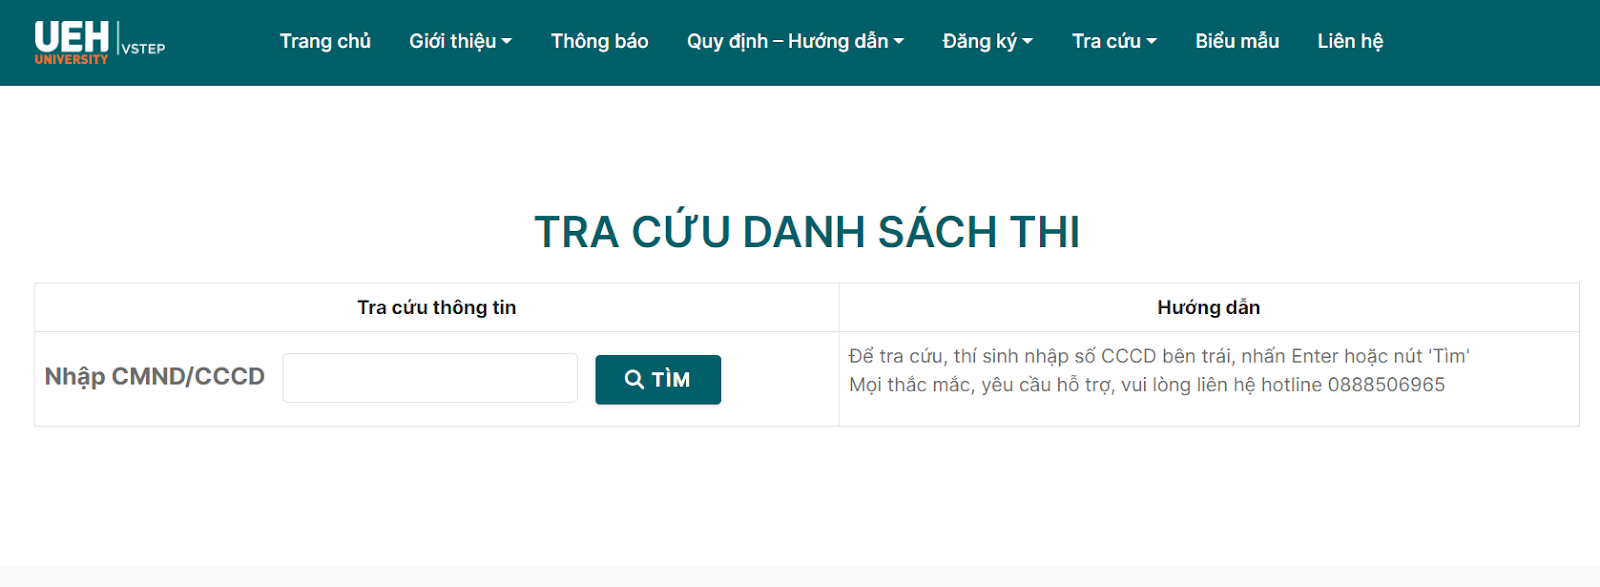Expand the Tra cứu dropdown menu
1600x587 pixels.
point(1114,41)
